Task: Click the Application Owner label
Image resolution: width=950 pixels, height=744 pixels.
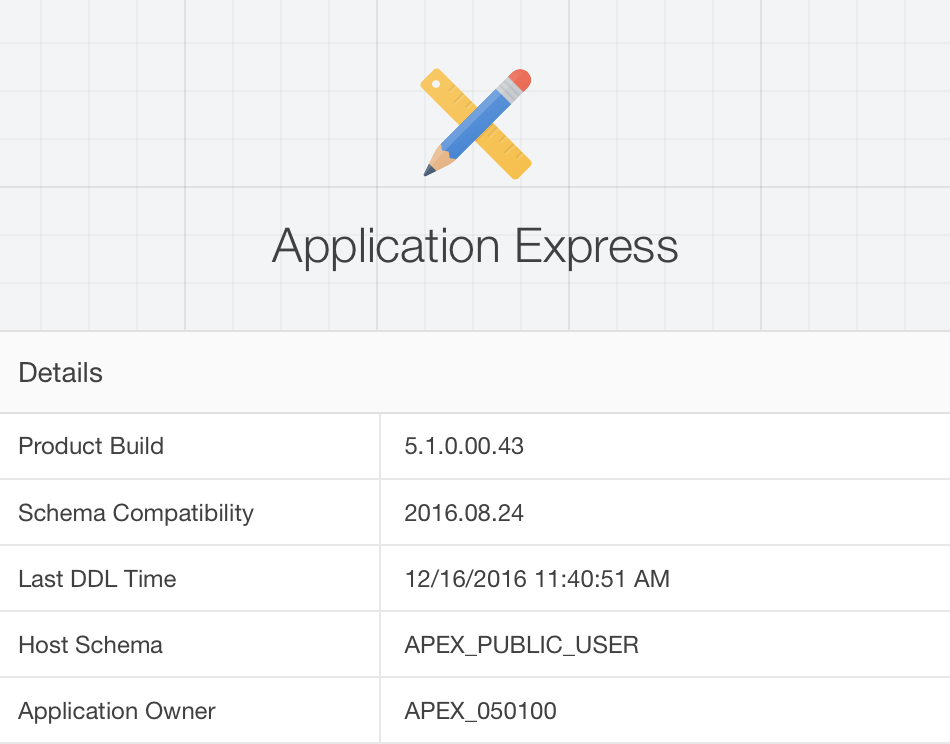Action: click(117, 711)
